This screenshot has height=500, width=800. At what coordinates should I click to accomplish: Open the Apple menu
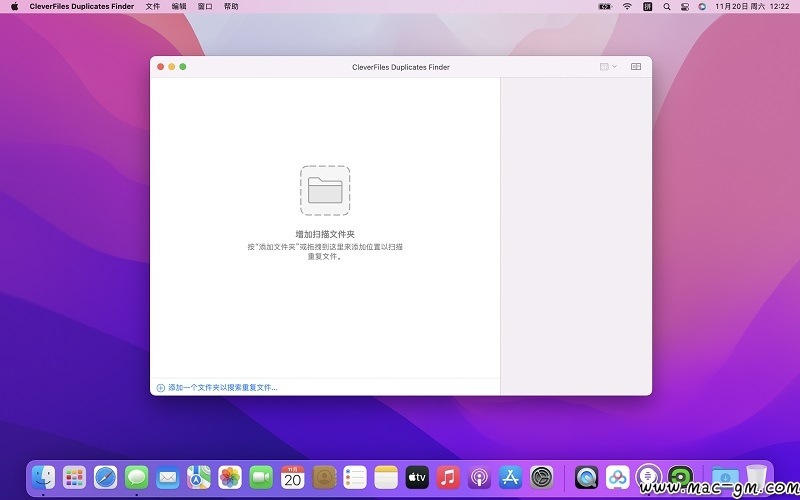coord(15,7)
